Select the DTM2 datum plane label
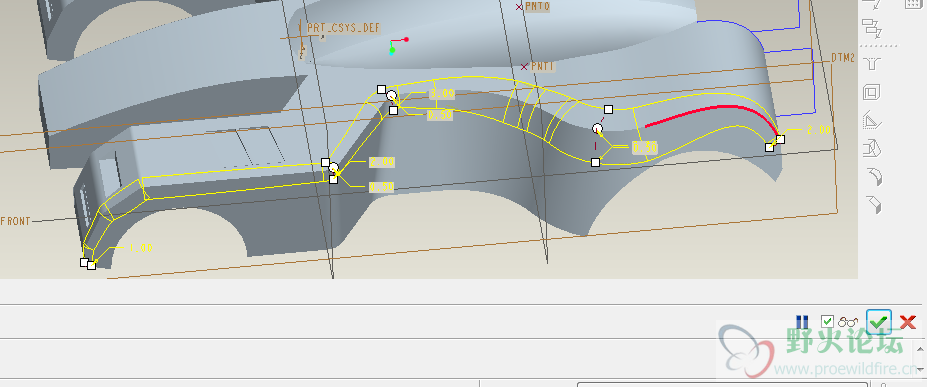This screenshot has height=387, width=927. [x=843, y=58]
